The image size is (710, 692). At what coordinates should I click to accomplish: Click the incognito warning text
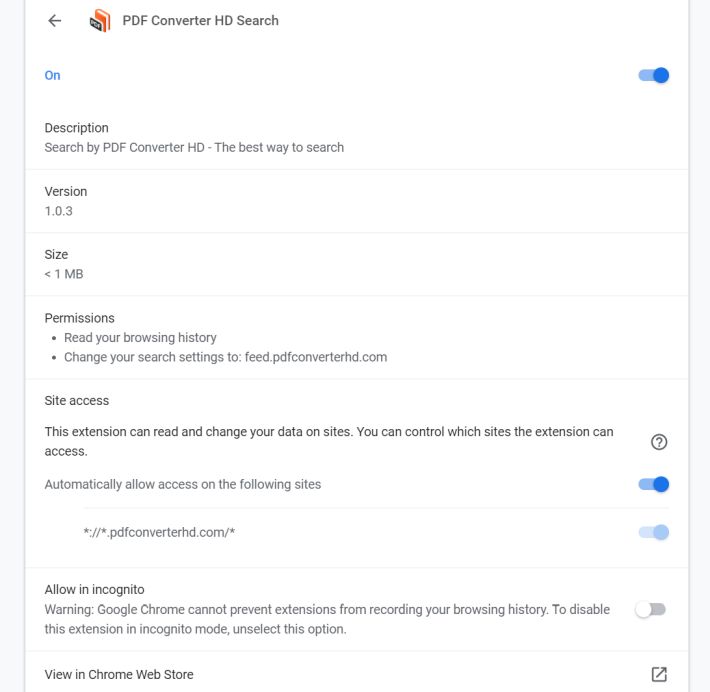coord(327,619)
